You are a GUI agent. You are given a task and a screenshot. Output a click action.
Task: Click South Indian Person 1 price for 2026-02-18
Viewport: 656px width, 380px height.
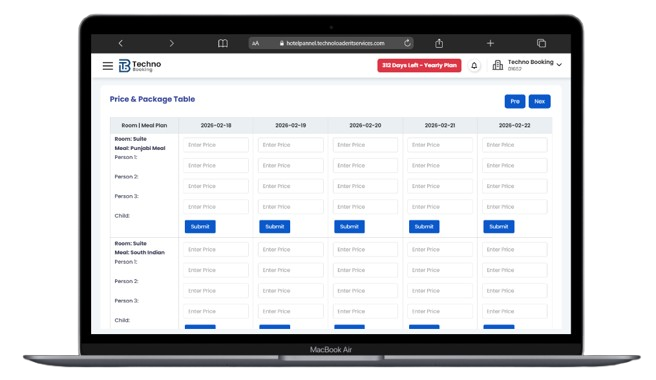coord(216,249)
